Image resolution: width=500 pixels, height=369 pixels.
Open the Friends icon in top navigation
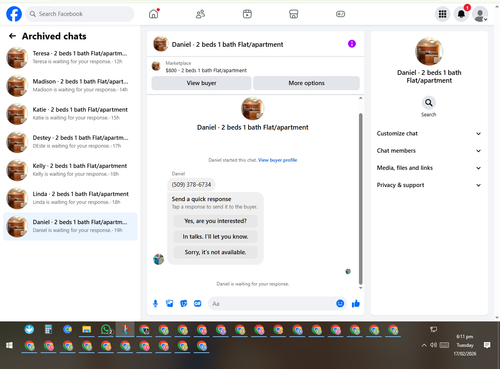coord(200,14)
